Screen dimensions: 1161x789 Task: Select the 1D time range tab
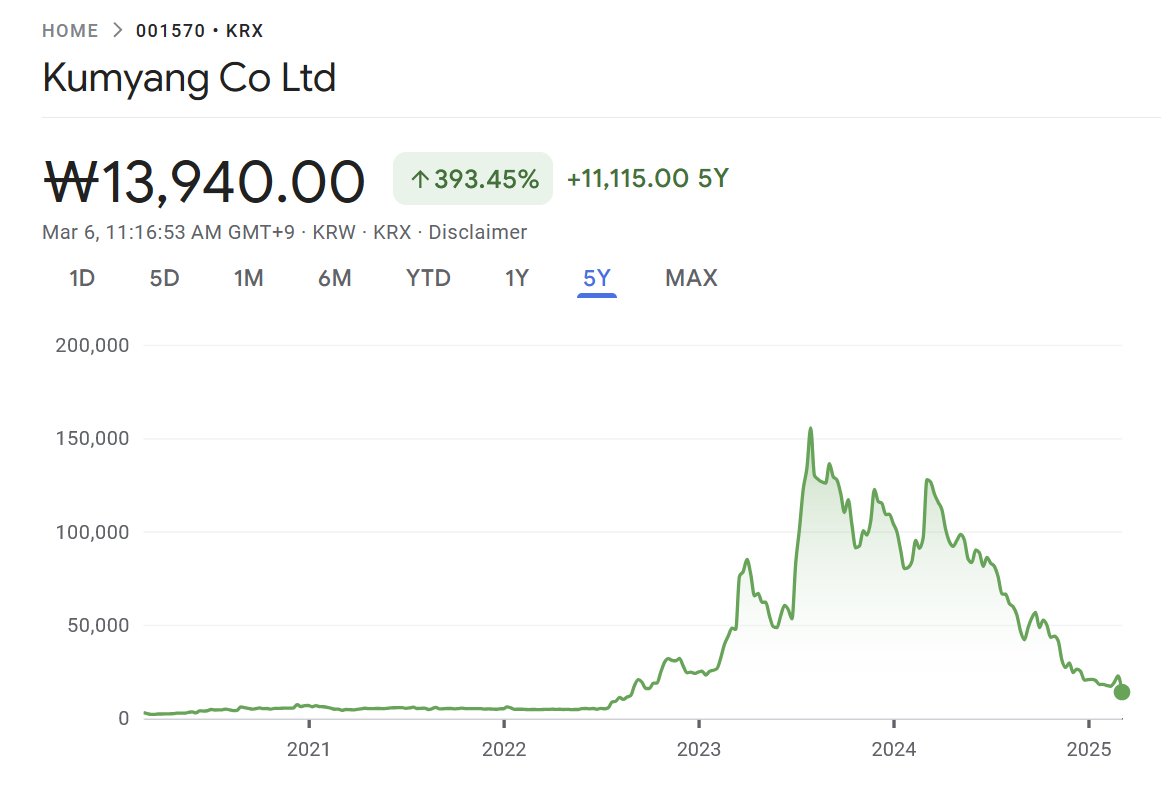coord(82,278)
